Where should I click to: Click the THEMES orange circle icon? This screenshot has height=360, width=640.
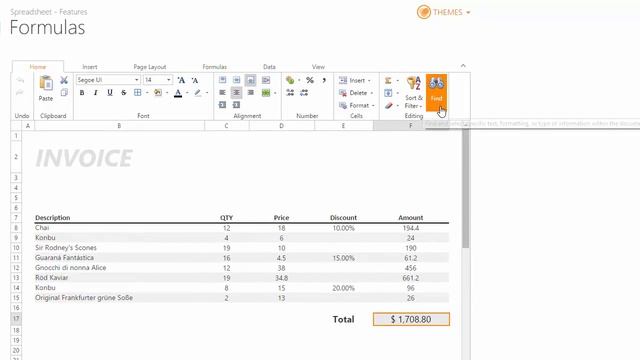424,12
